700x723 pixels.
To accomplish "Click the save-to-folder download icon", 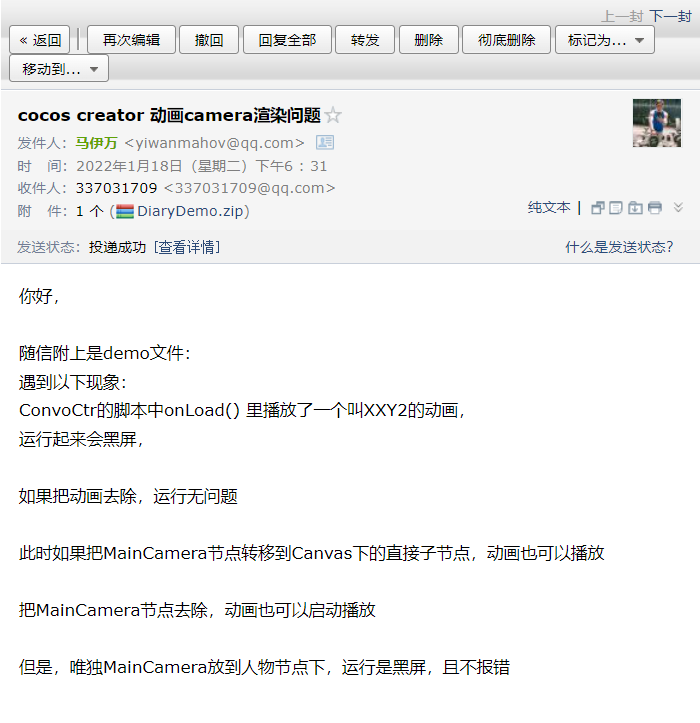I will pos(635,208).
